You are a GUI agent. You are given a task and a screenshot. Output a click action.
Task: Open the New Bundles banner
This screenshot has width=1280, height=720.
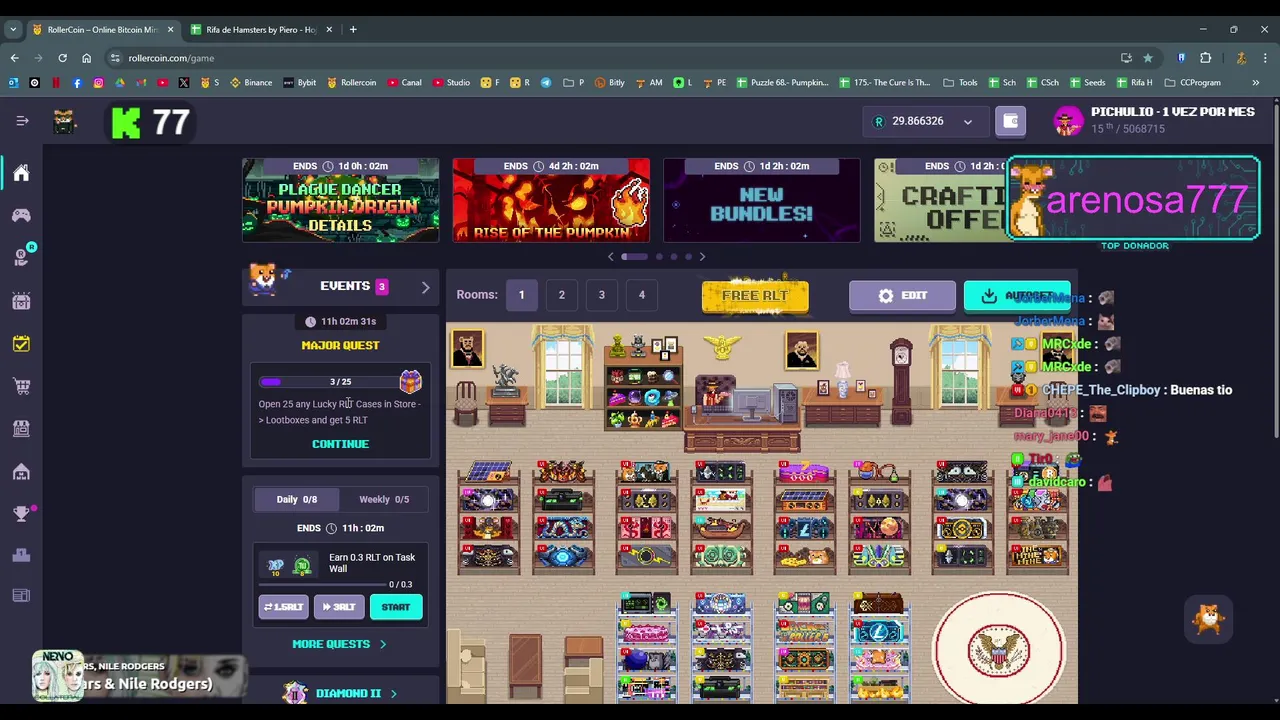click(762, 200)
